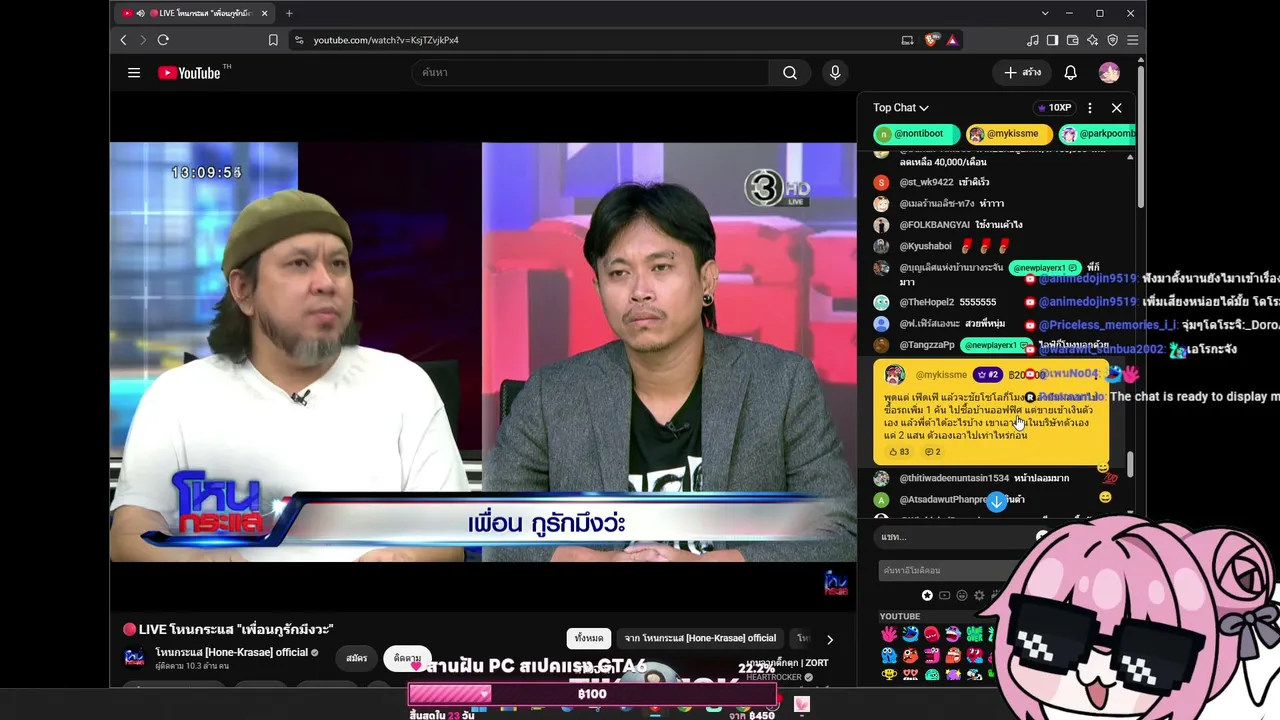Start voice search with the microphone

(x=835, y=73)
